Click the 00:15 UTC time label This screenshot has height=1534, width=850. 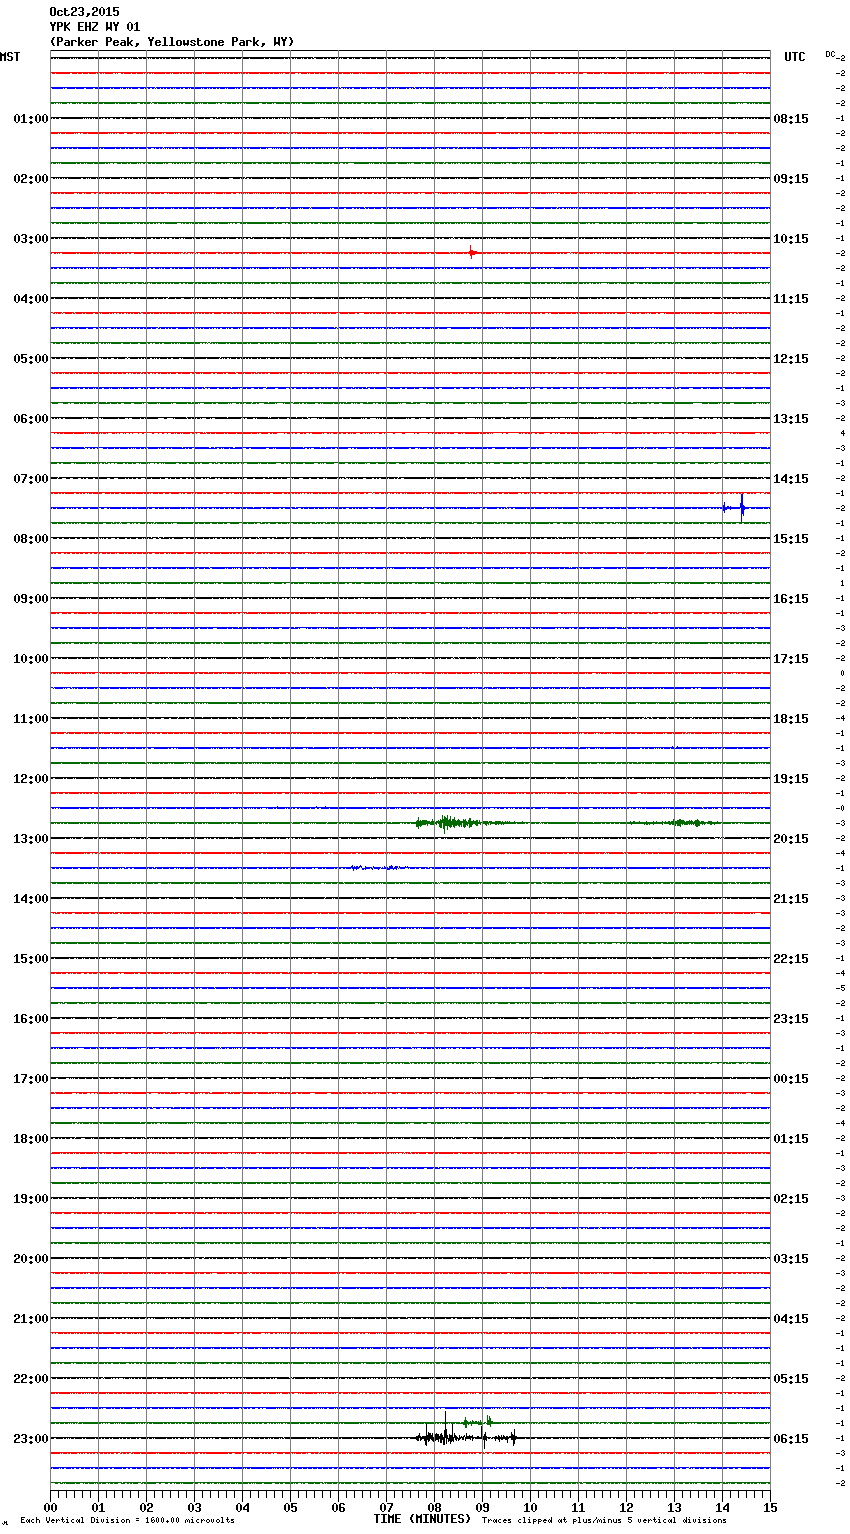pyautogui.click(x=791, y=1079)
